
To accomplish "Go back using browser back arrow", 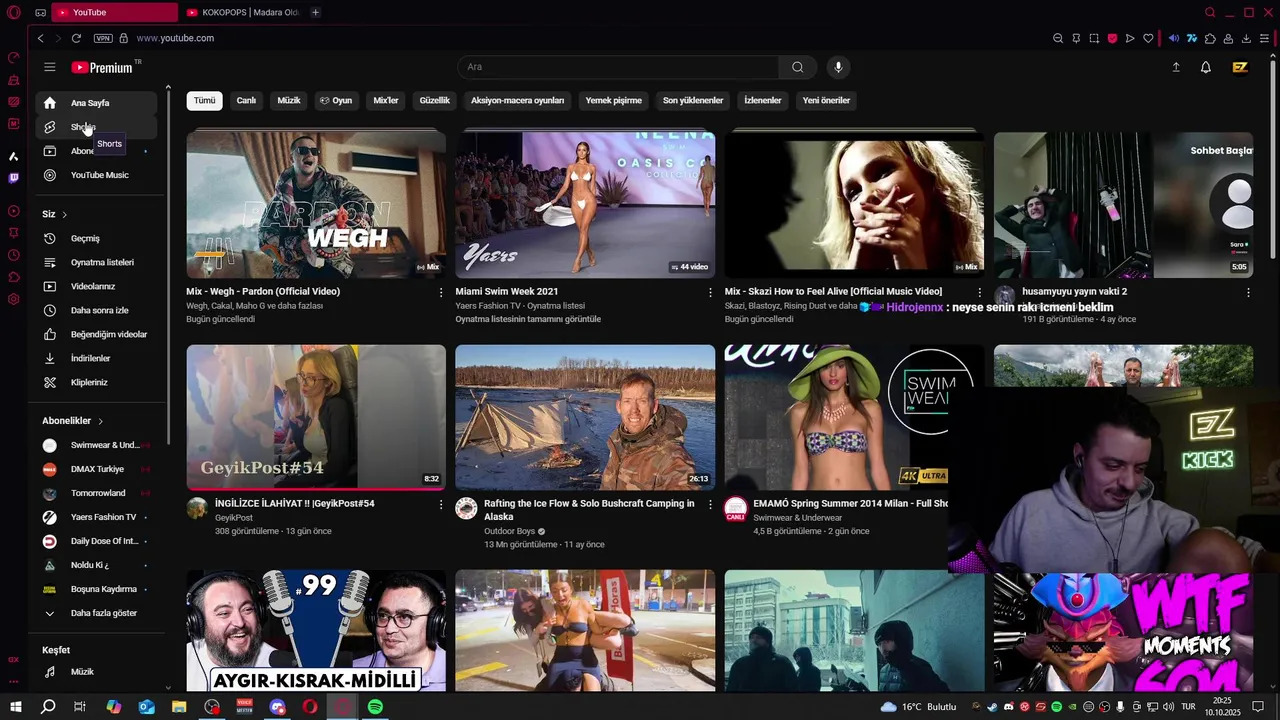I will pyautogui.click(x=40, y=38).
